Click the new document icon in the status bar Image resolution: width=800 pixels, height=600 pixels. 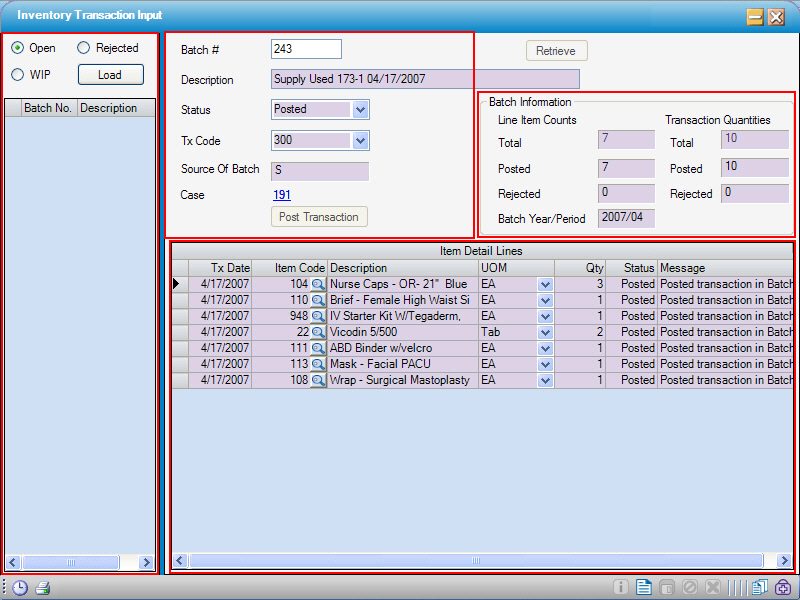click(x=644, y=588)
